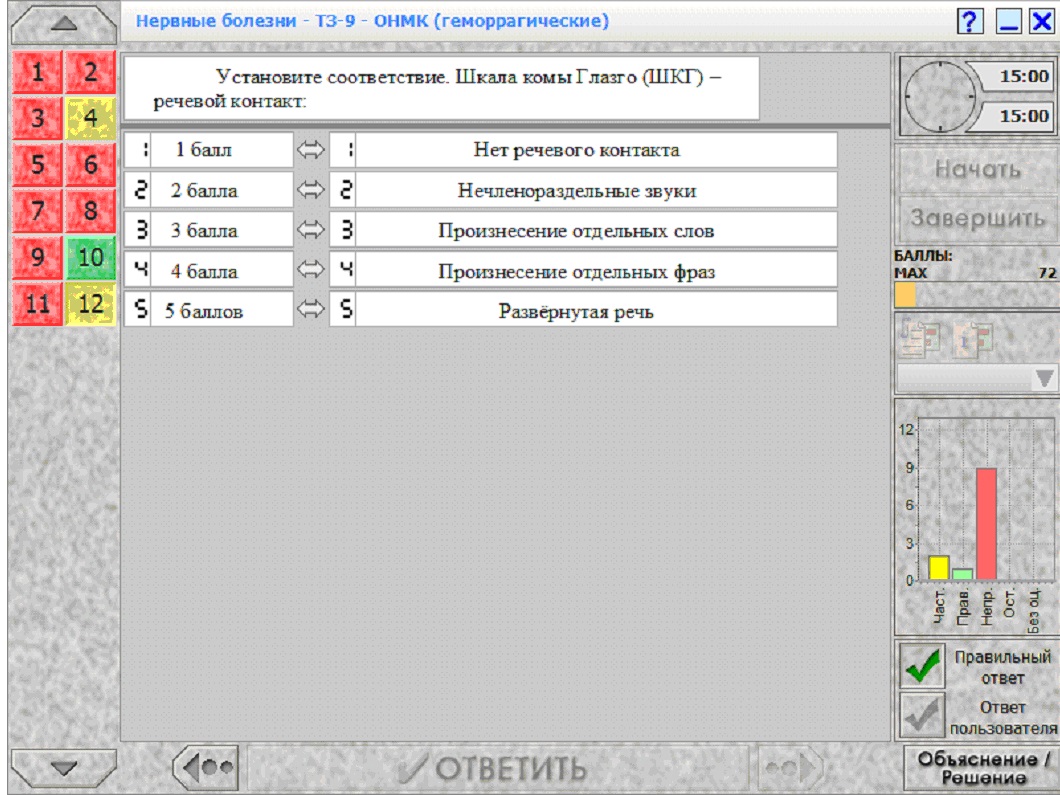Click match arrow beside '3 балла'

(311, 230)
